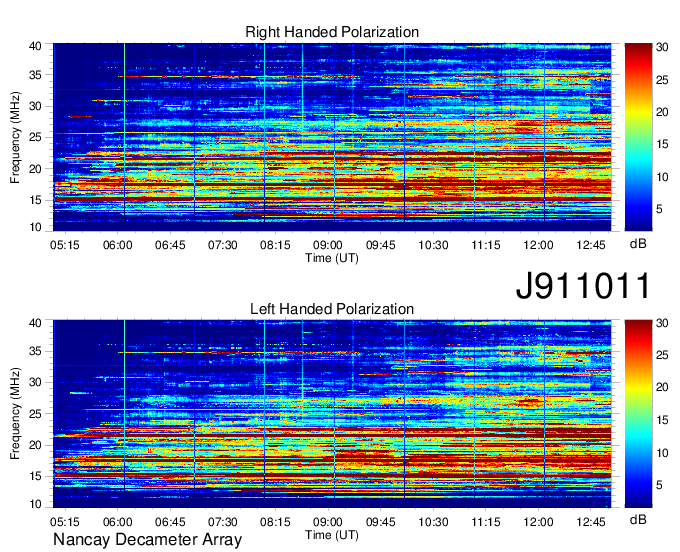Click the 'Left Handed Polarization' plot title
This screenshot has height=552, width=680.
tap(332, 309)
